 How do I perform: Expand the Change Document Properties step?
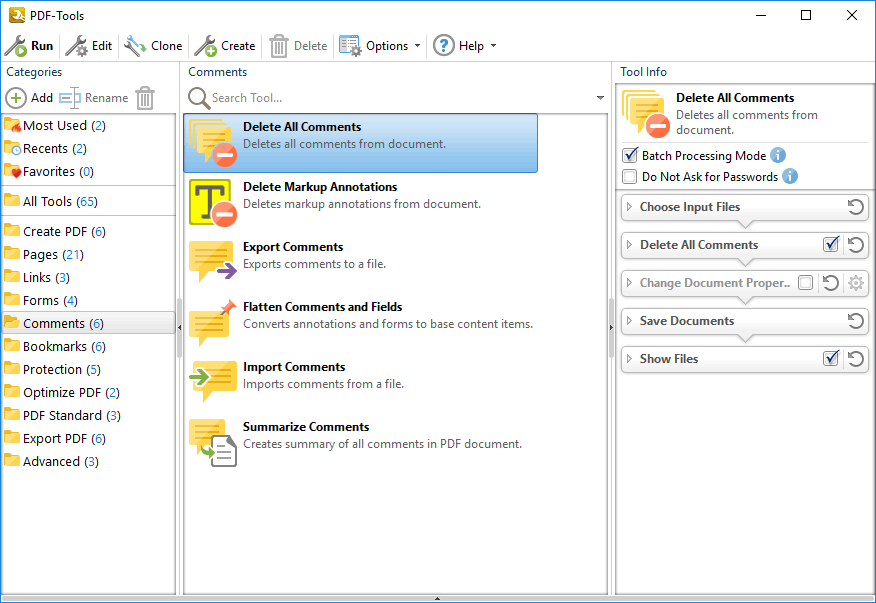pos(629,283)
